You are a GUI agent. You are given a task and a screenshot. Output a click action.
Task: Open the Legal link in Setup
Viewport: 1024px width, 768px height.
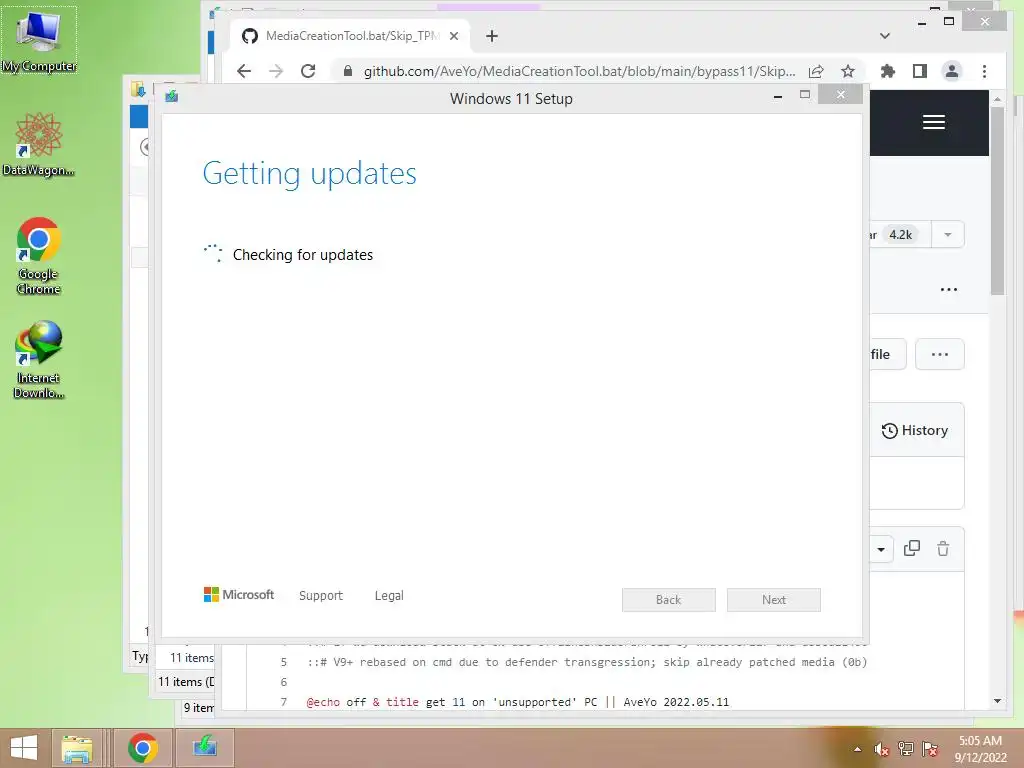[389, 596]
